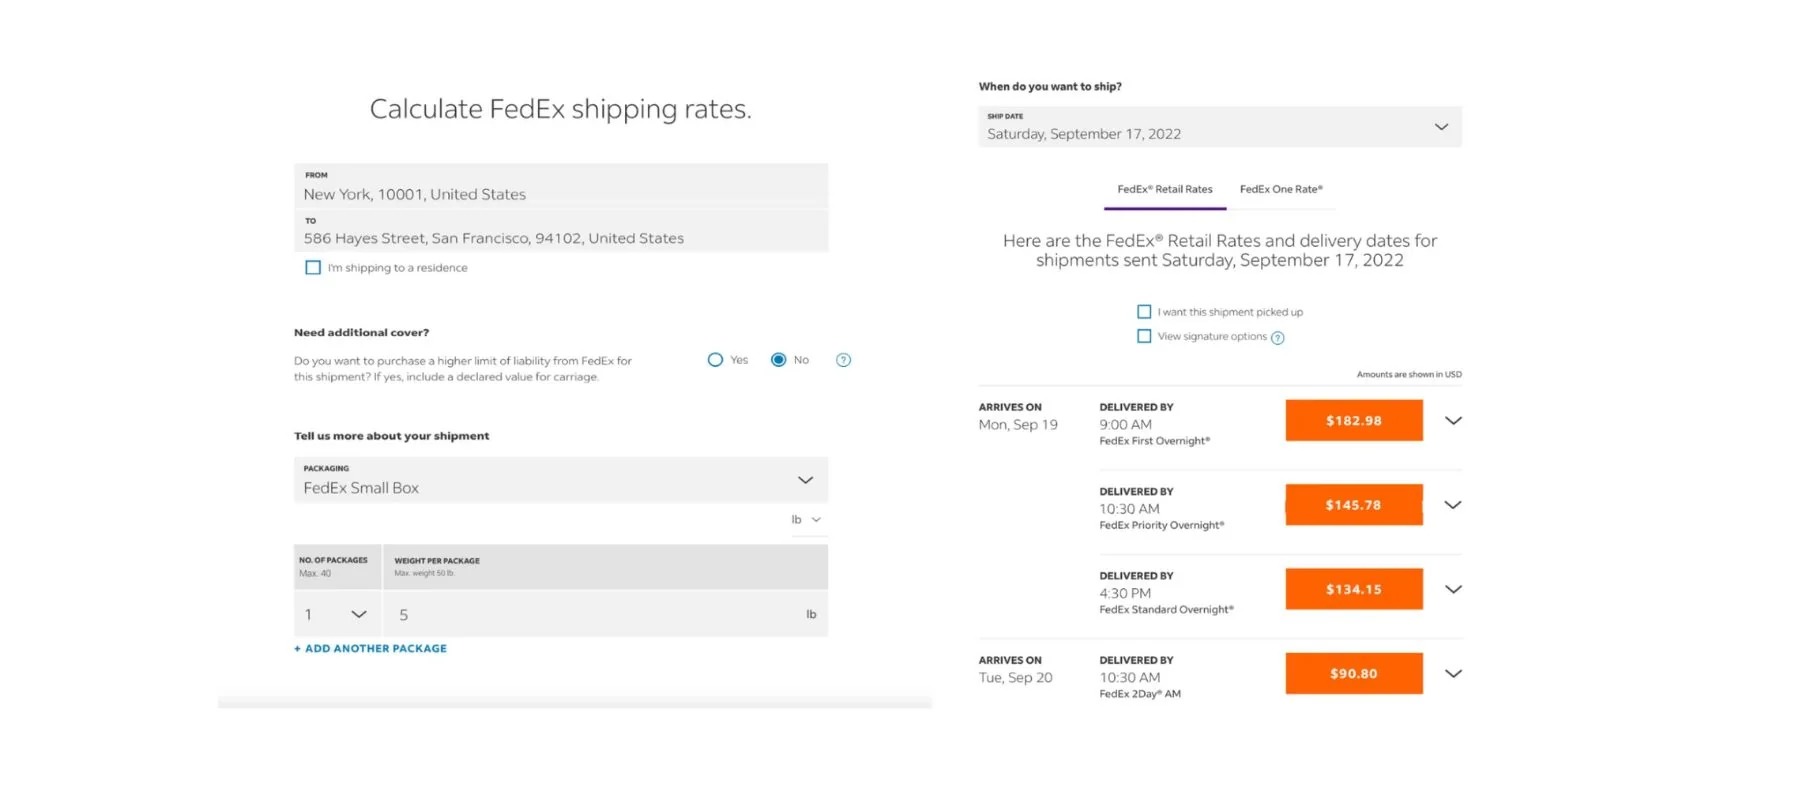Open the signature options help icon
This screenshot has width=1800, height=800.
[1277, 338]
